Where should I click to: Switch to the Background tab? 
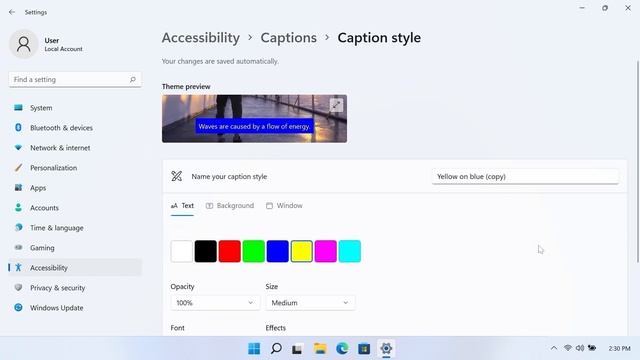click(230, 206)
